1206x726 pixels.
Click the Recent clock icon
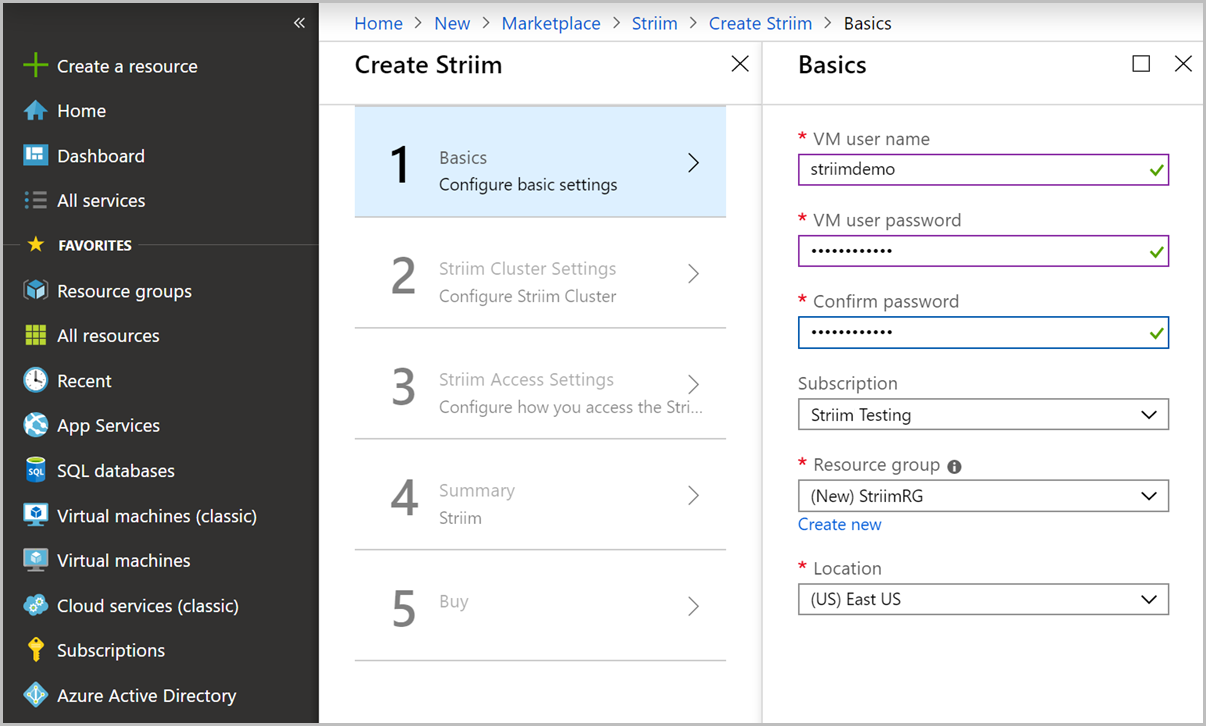34,380
